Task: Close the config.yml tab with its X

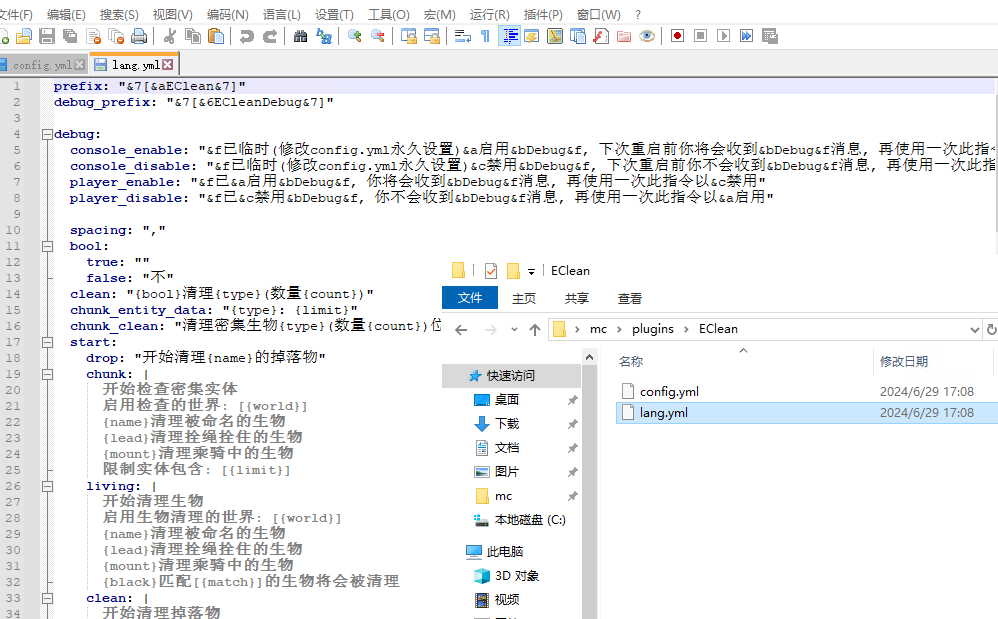Action: pyautogui.click(x=80, y=64)
